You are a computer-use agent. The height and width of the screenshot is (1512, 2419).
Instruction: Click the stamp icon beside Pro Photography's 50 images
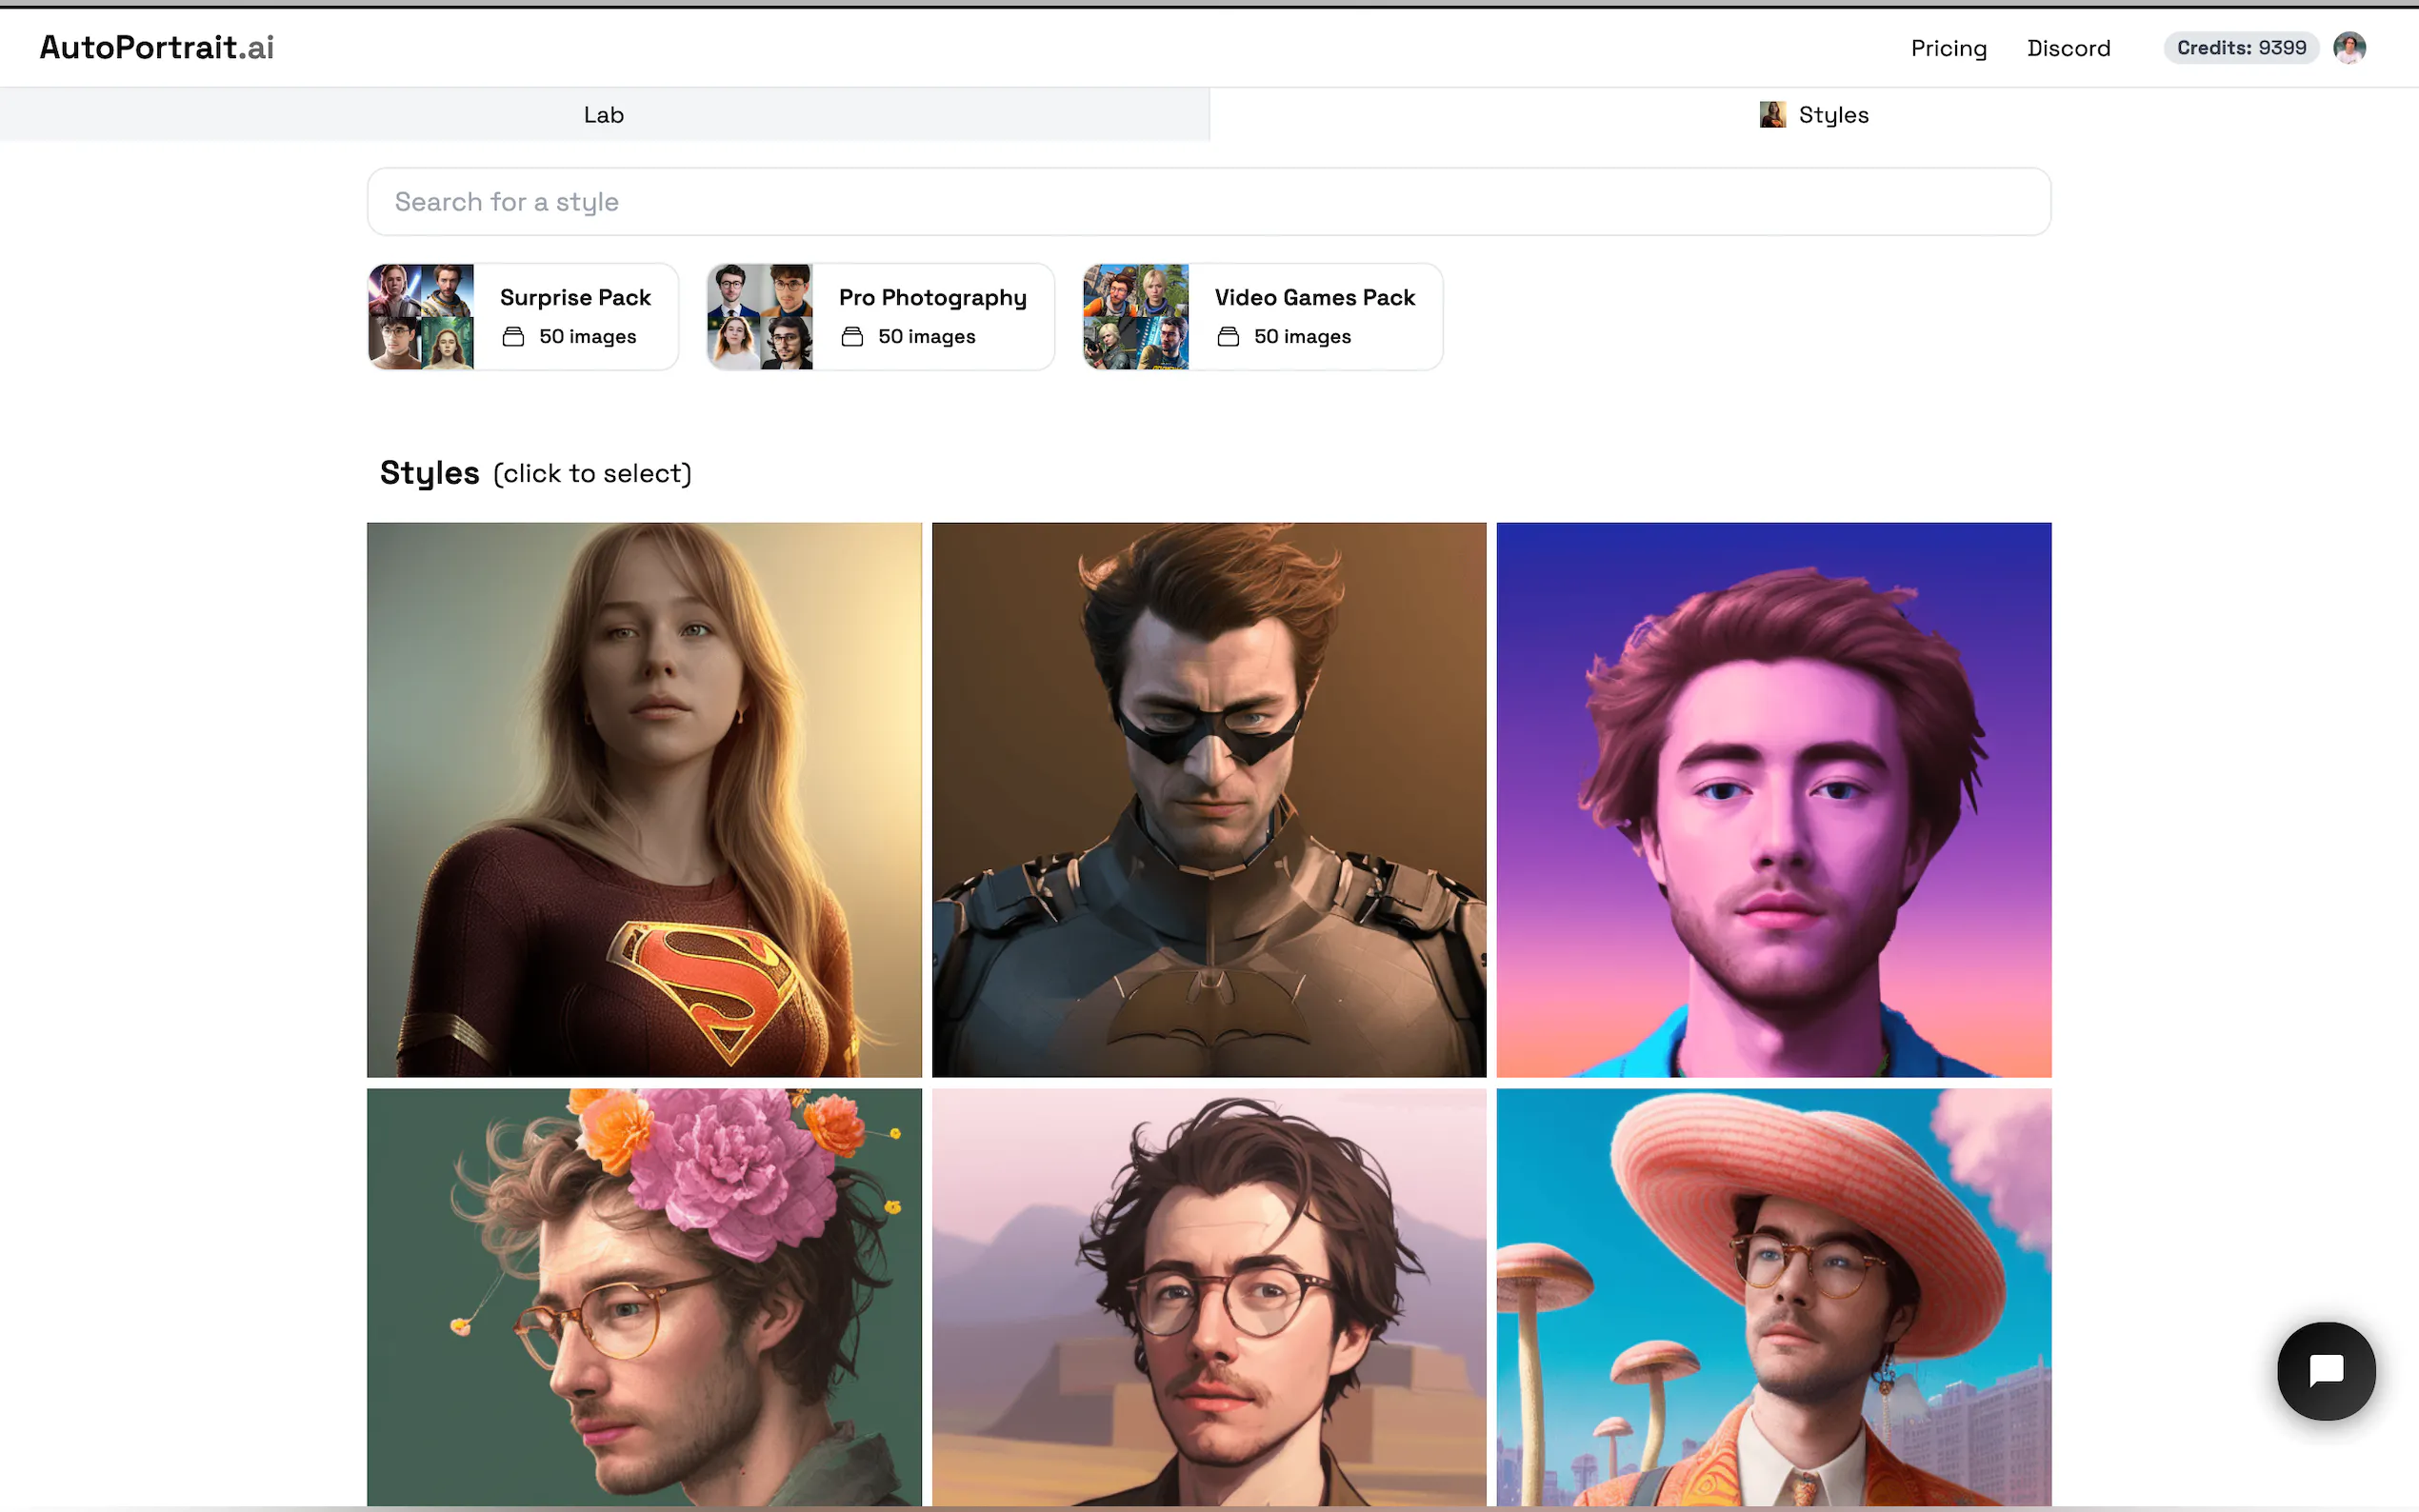[852, 337]
